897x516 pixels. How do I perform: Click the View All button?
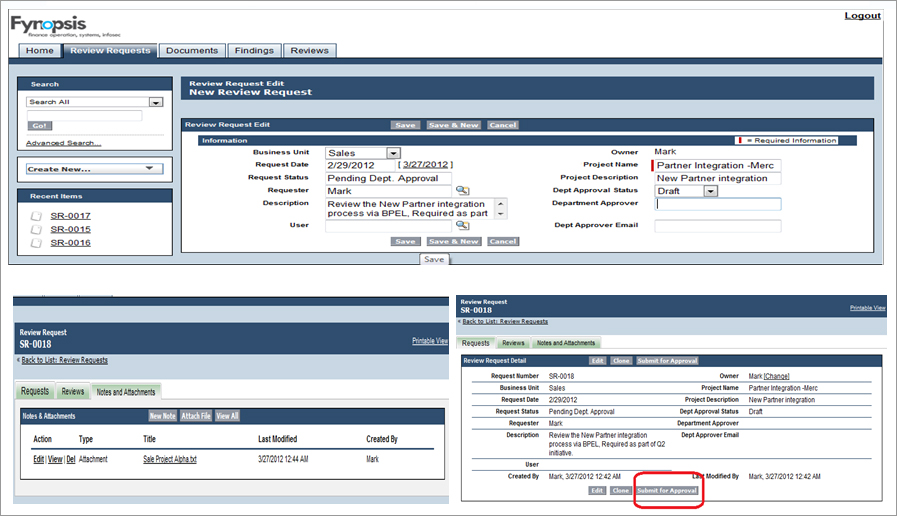point(227,416)
